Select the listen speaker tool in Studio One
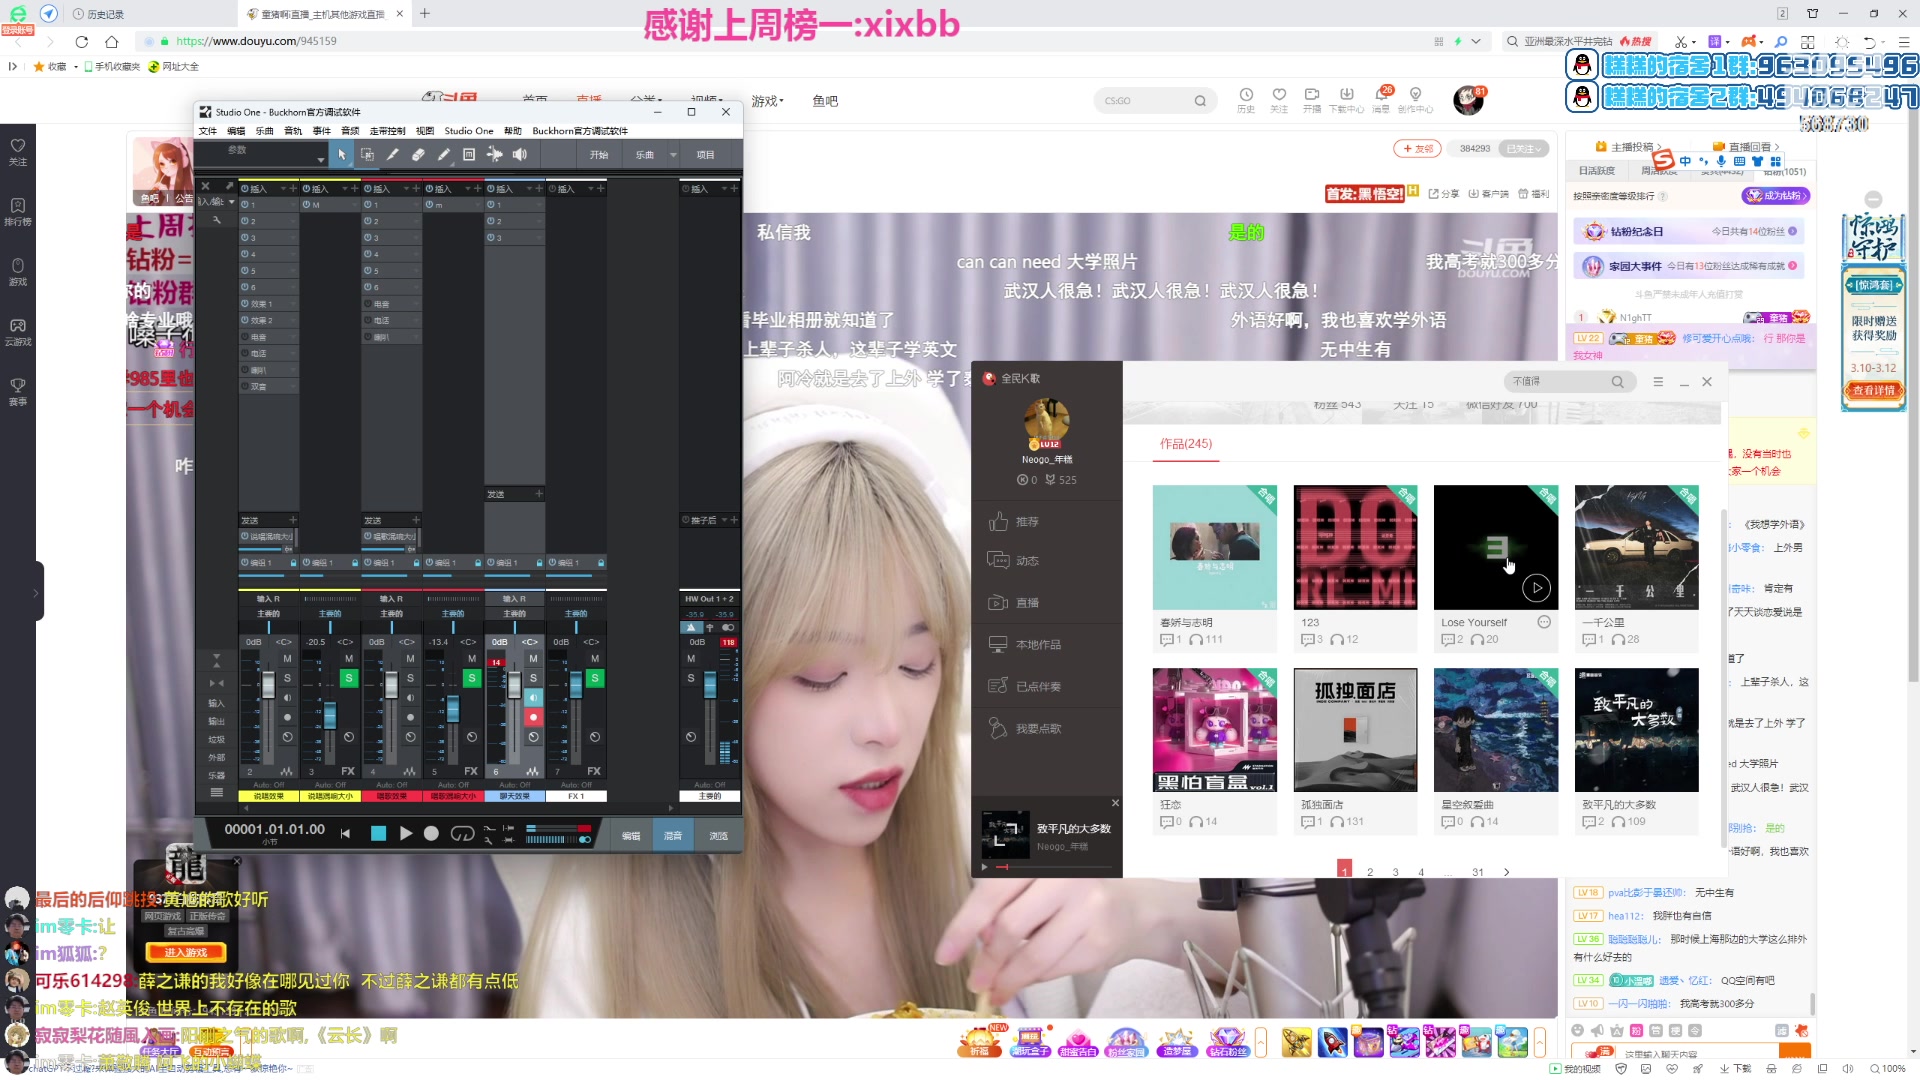The image size is (1920, 1080). point(520,155)
